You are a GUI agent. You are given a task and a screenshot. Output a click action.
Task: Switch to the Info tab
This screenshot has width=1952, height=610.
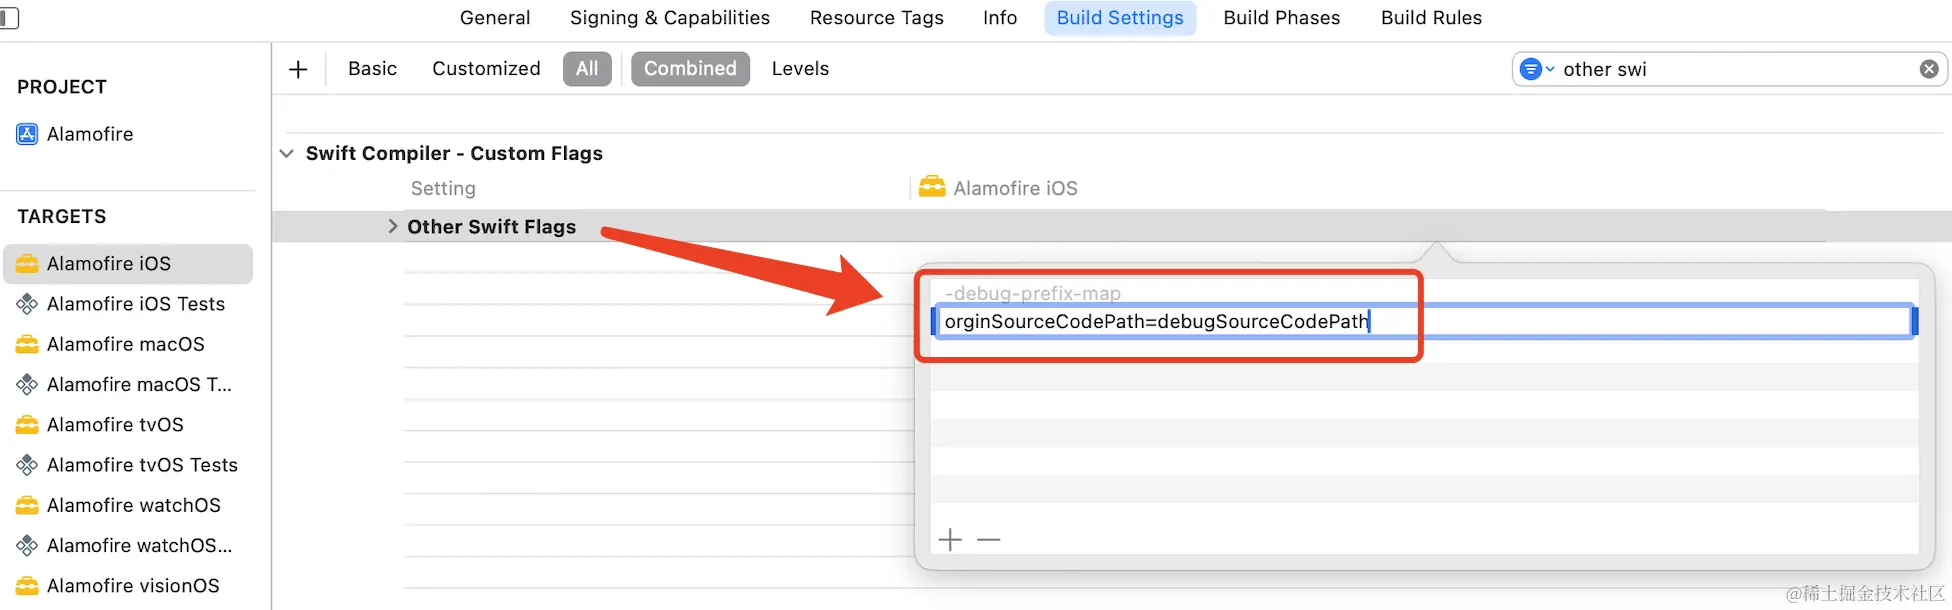[x=1000, y=18]
